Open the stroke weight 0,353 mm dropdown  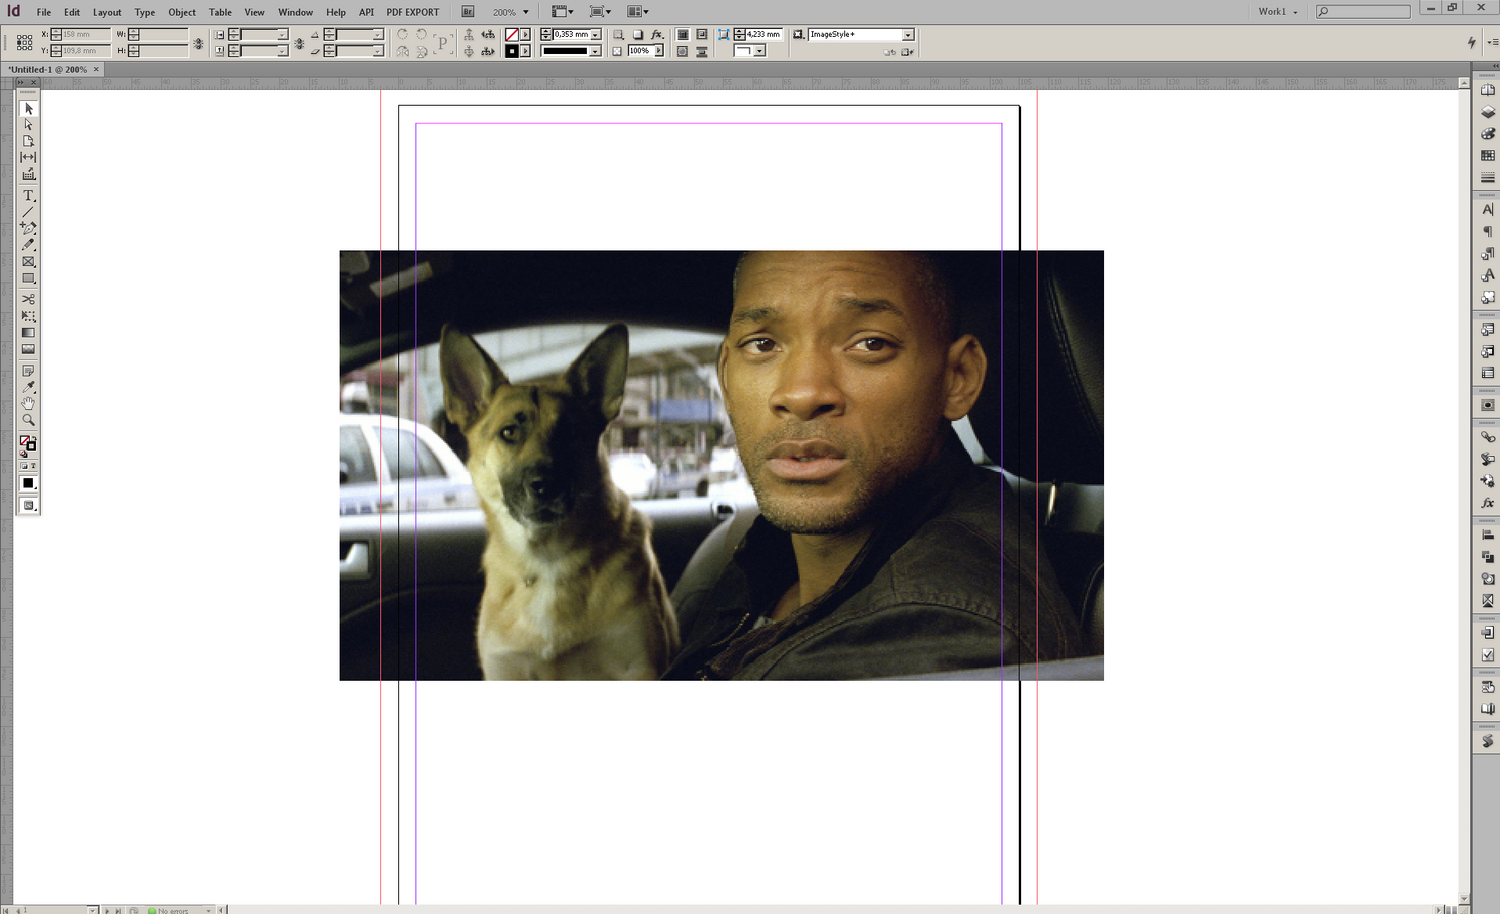pos(596,34)
